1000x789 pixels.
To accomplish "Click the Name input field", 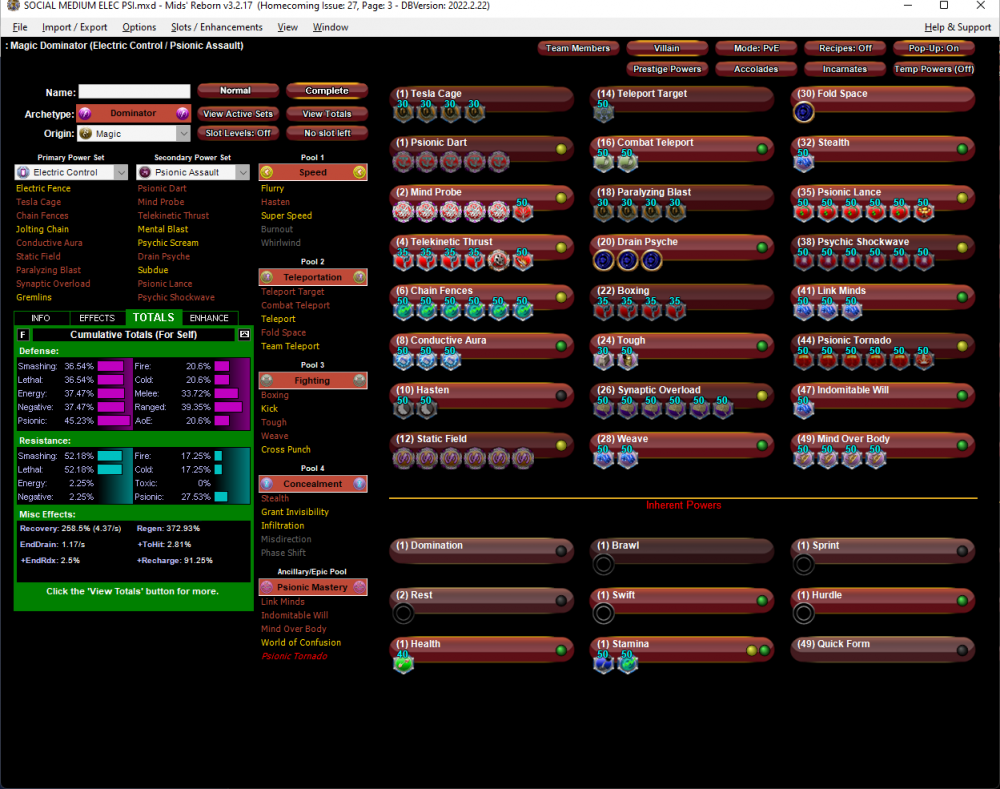I will [x=134, y=92].
